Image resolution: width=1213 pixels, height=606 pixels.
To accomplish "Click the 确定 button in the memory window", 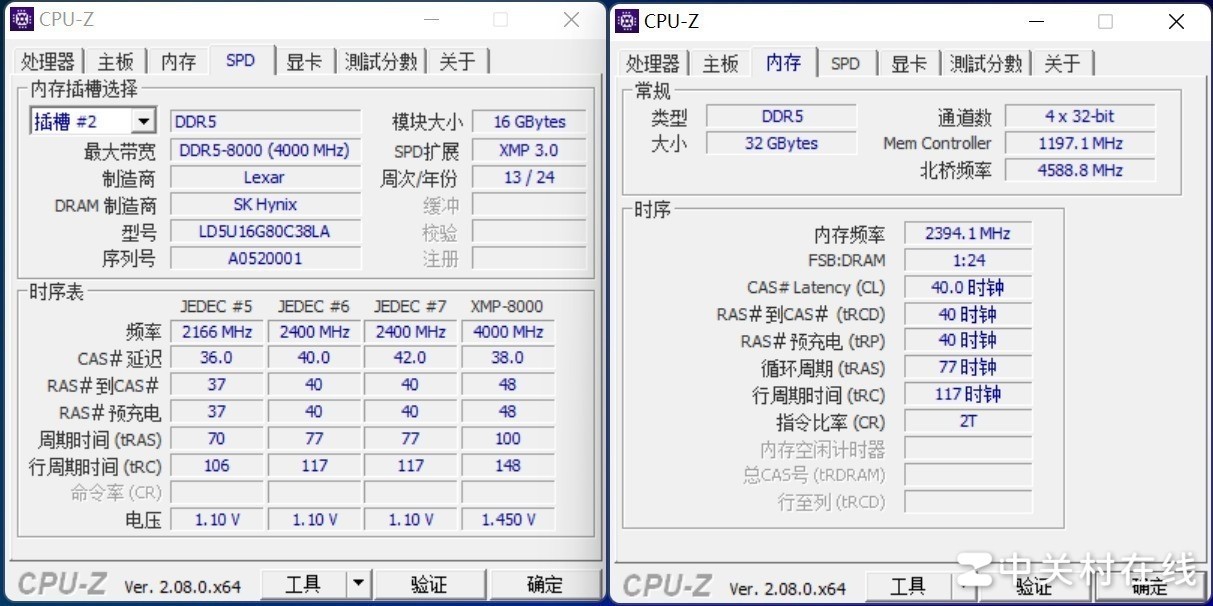I will 1148,587.
